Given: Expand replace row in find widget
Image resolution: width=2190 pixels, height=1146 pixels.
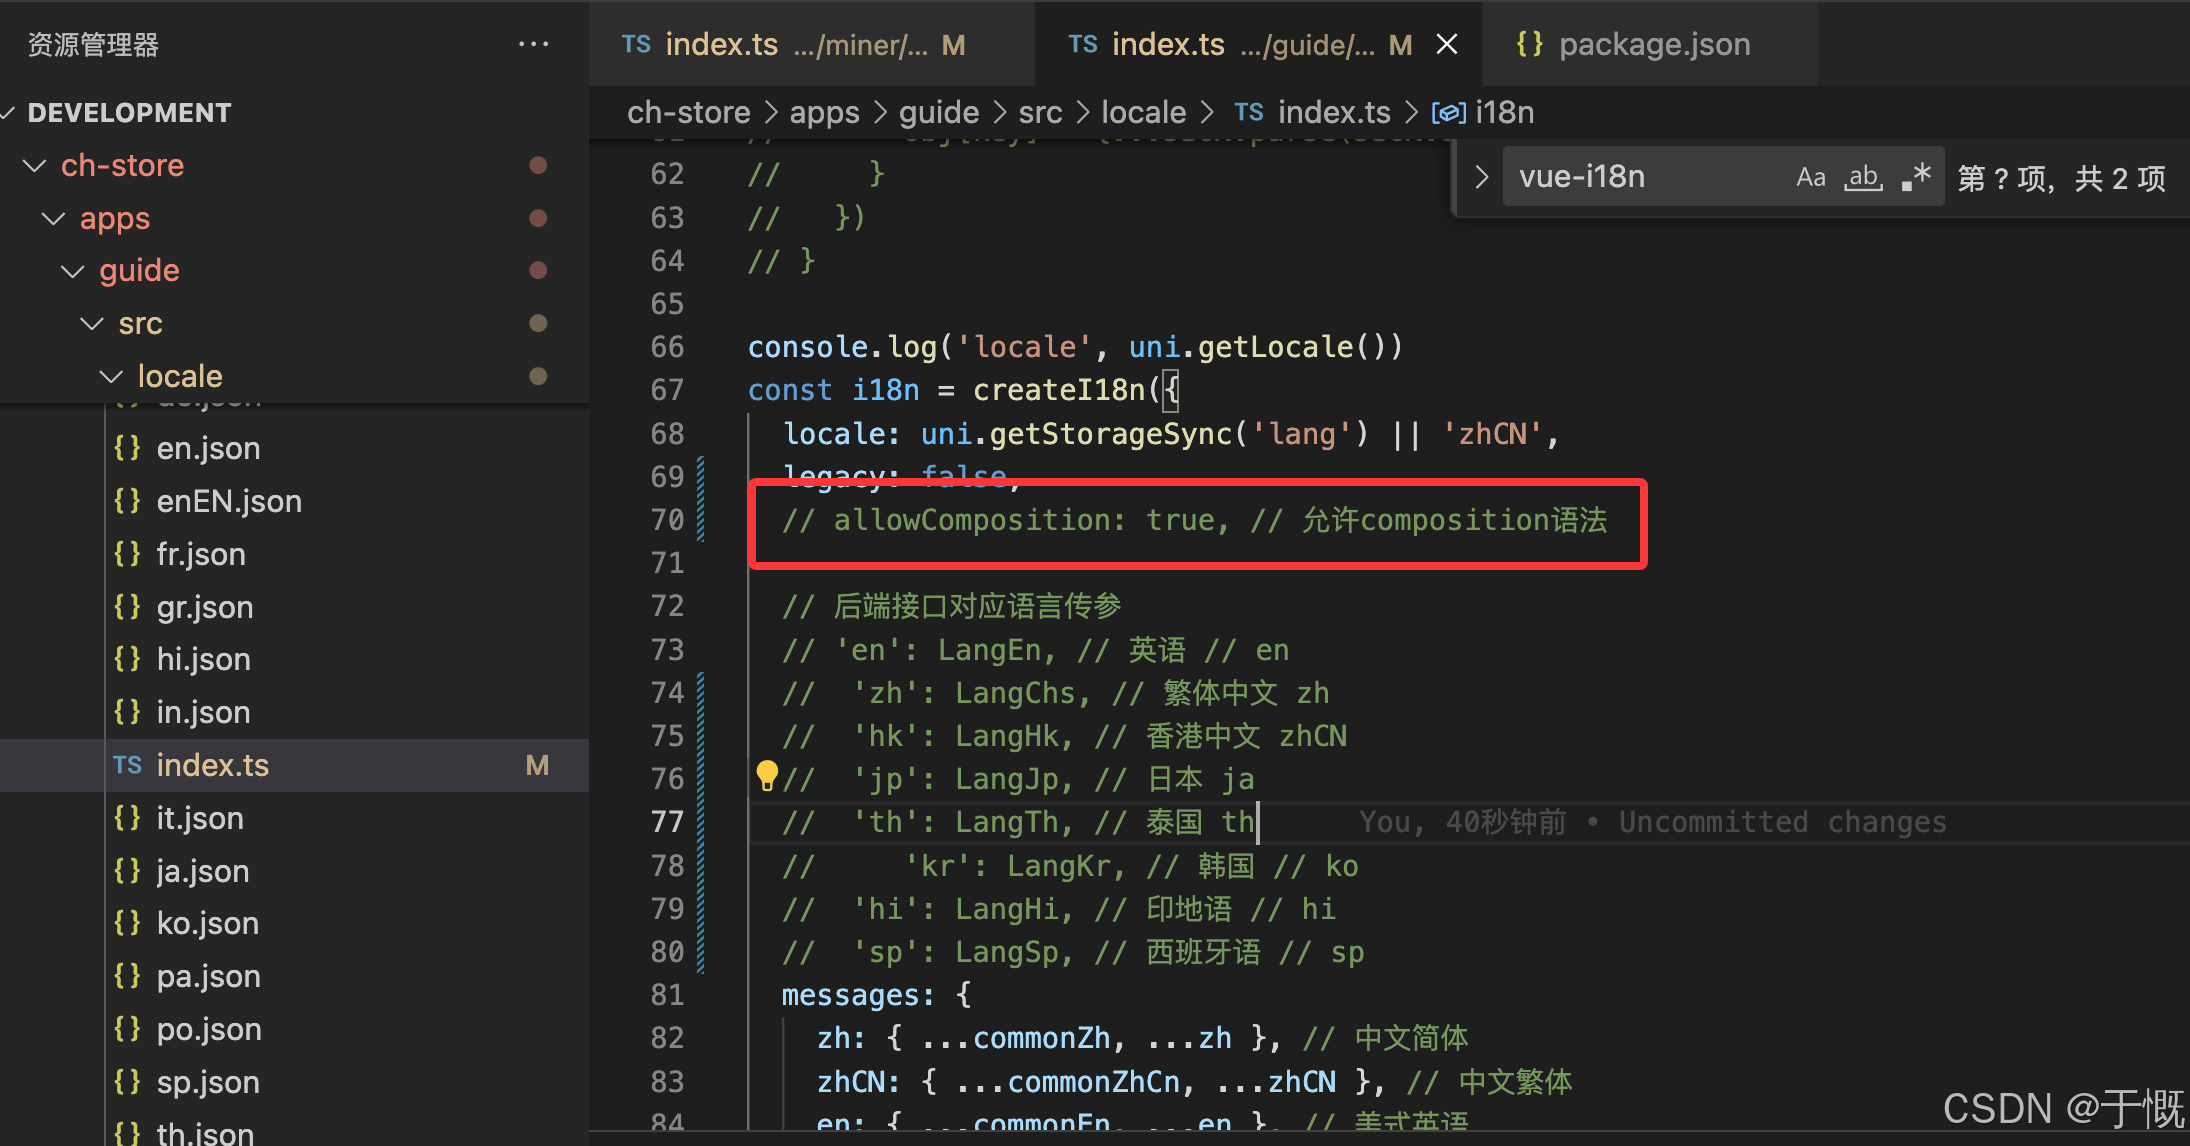Looking at the screenshot, I should [1481, 178].
